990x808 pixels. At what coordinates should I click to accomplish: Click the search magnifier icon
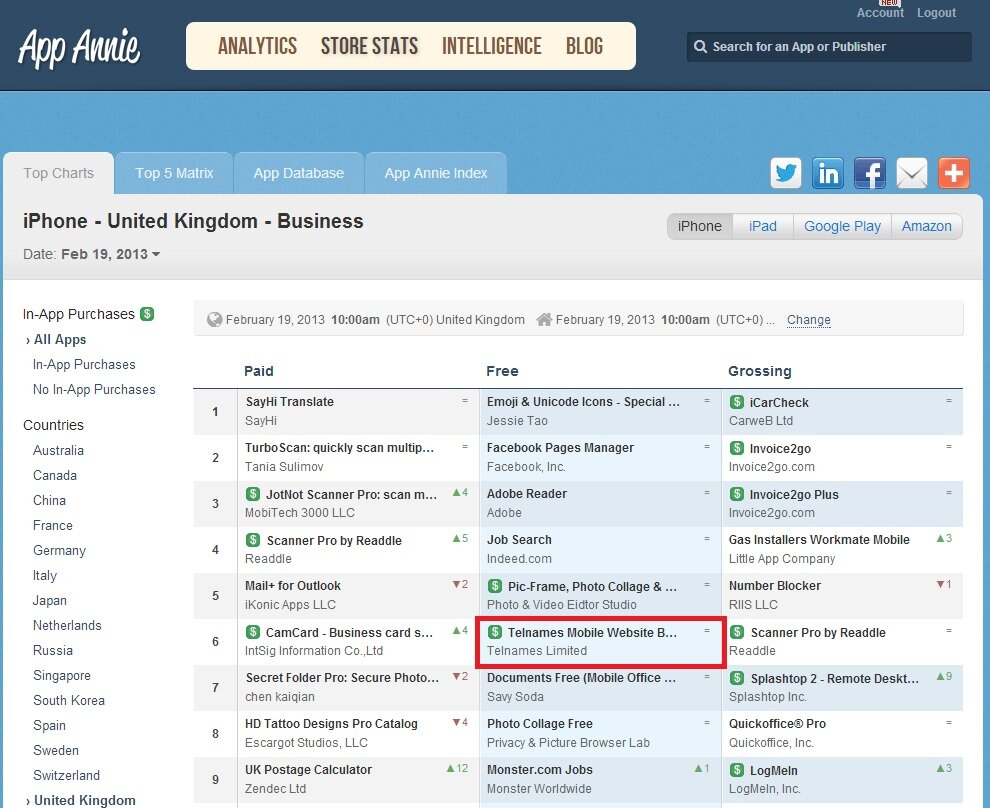[x=700, y=47]
